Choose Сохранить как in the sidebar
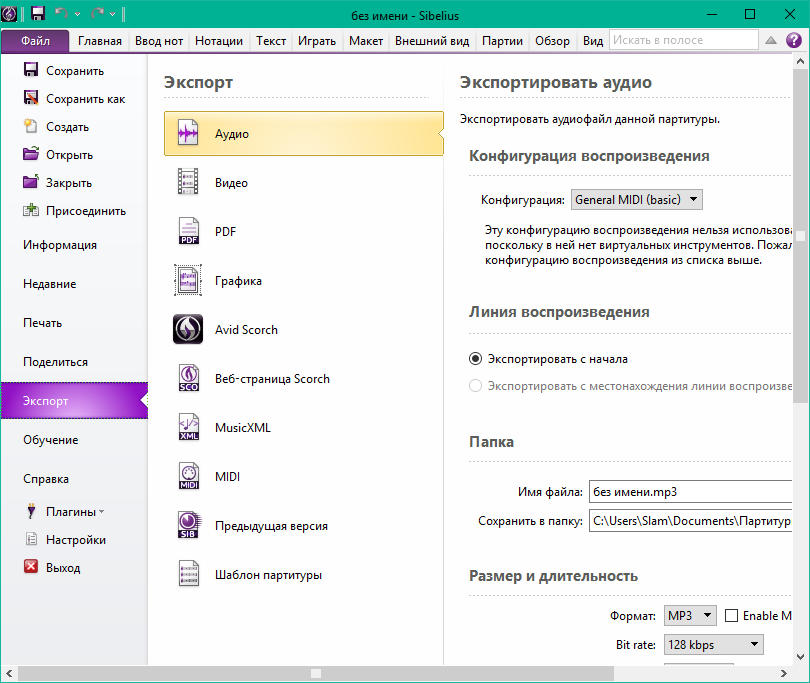810x683 pixels. (x=74, y=99)
